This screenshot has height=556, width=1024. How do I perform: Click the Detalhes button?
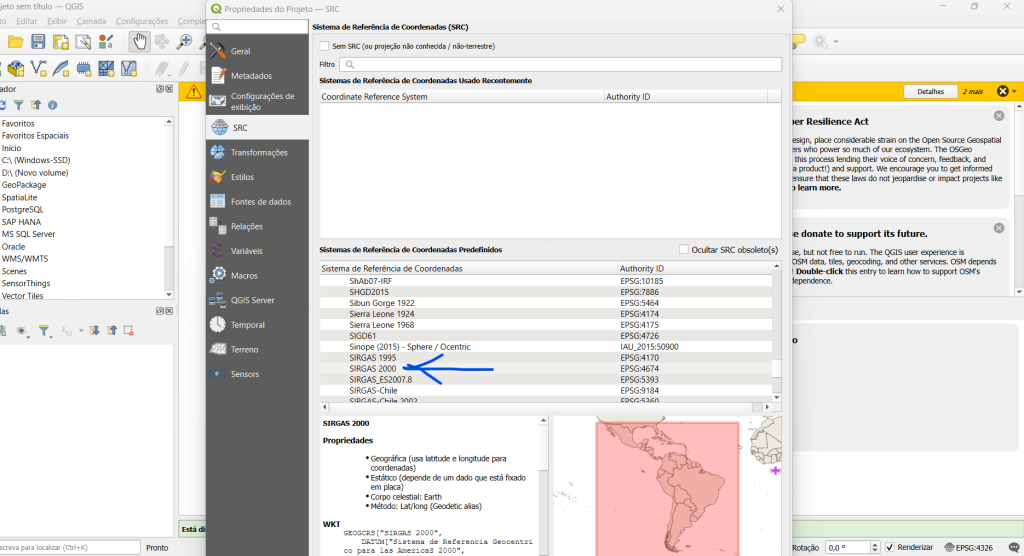click(x=930, y=91)
